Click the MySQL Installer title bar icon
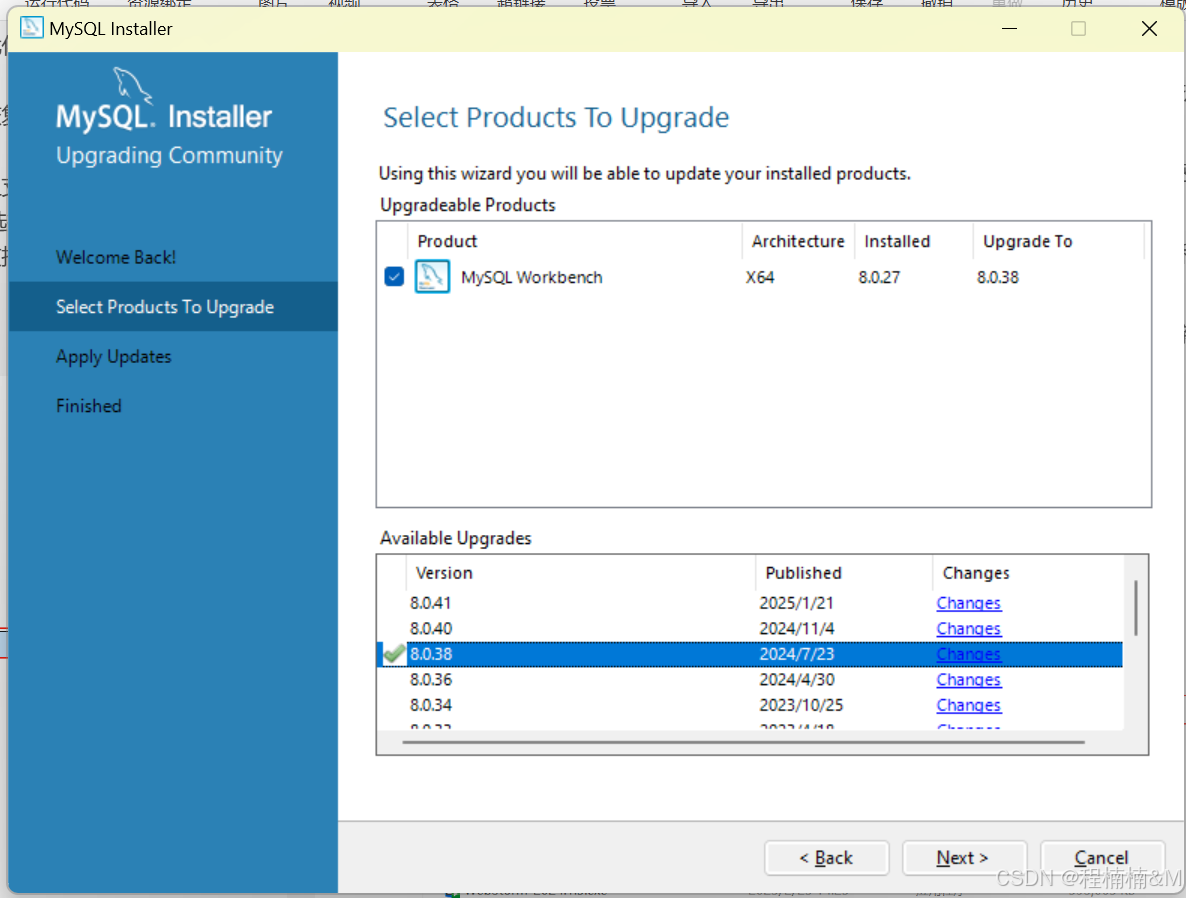This screenshot has height=898, width=1186. (32, 28)
